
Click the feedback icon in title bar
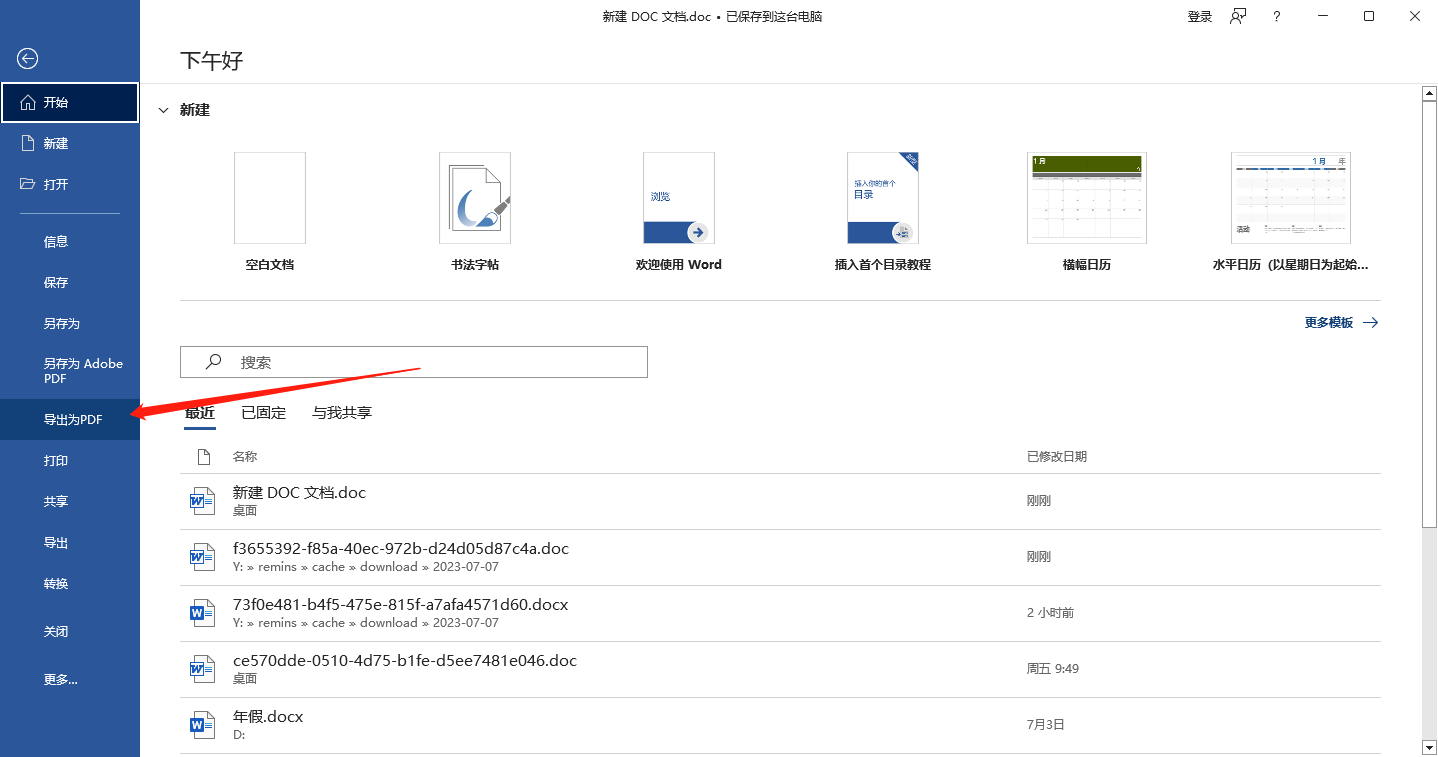[1238, 16]
